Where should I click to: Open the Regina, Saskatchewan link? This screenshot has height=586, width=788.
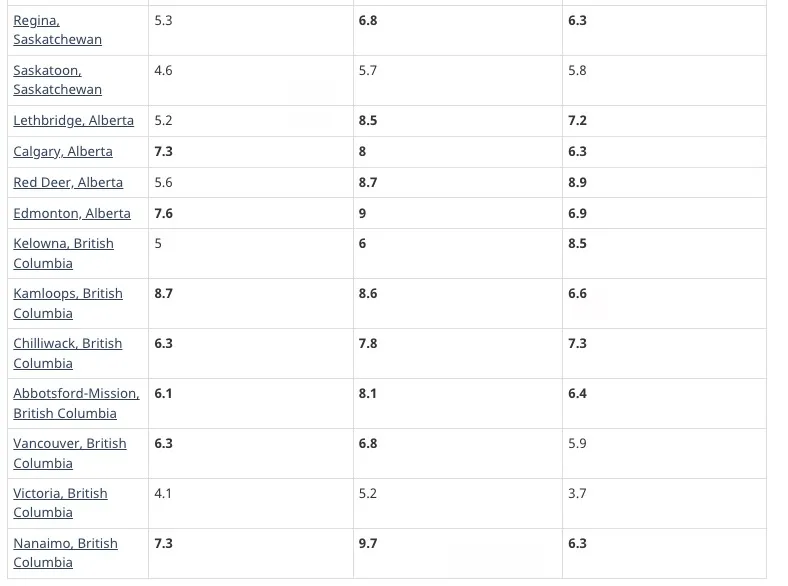pos(37,21)
